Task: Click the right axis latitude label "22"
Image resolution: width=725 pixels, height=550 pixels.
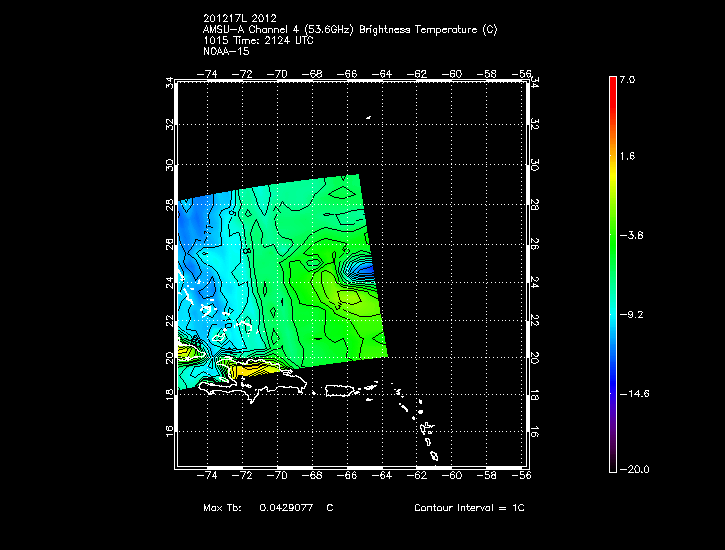Action: 535,320
